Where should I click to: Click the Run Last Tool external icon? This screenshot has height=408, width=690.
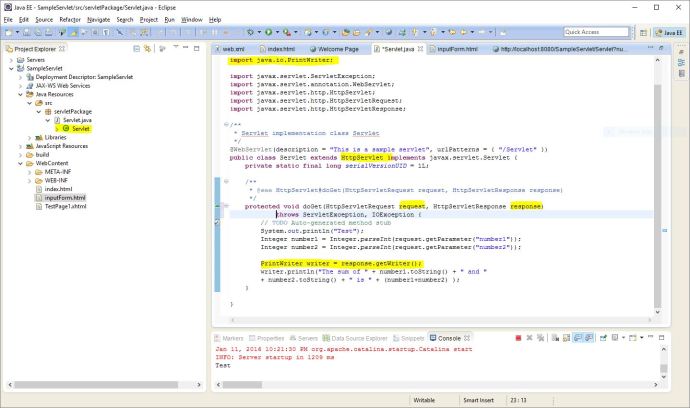(x=286, y=32)
